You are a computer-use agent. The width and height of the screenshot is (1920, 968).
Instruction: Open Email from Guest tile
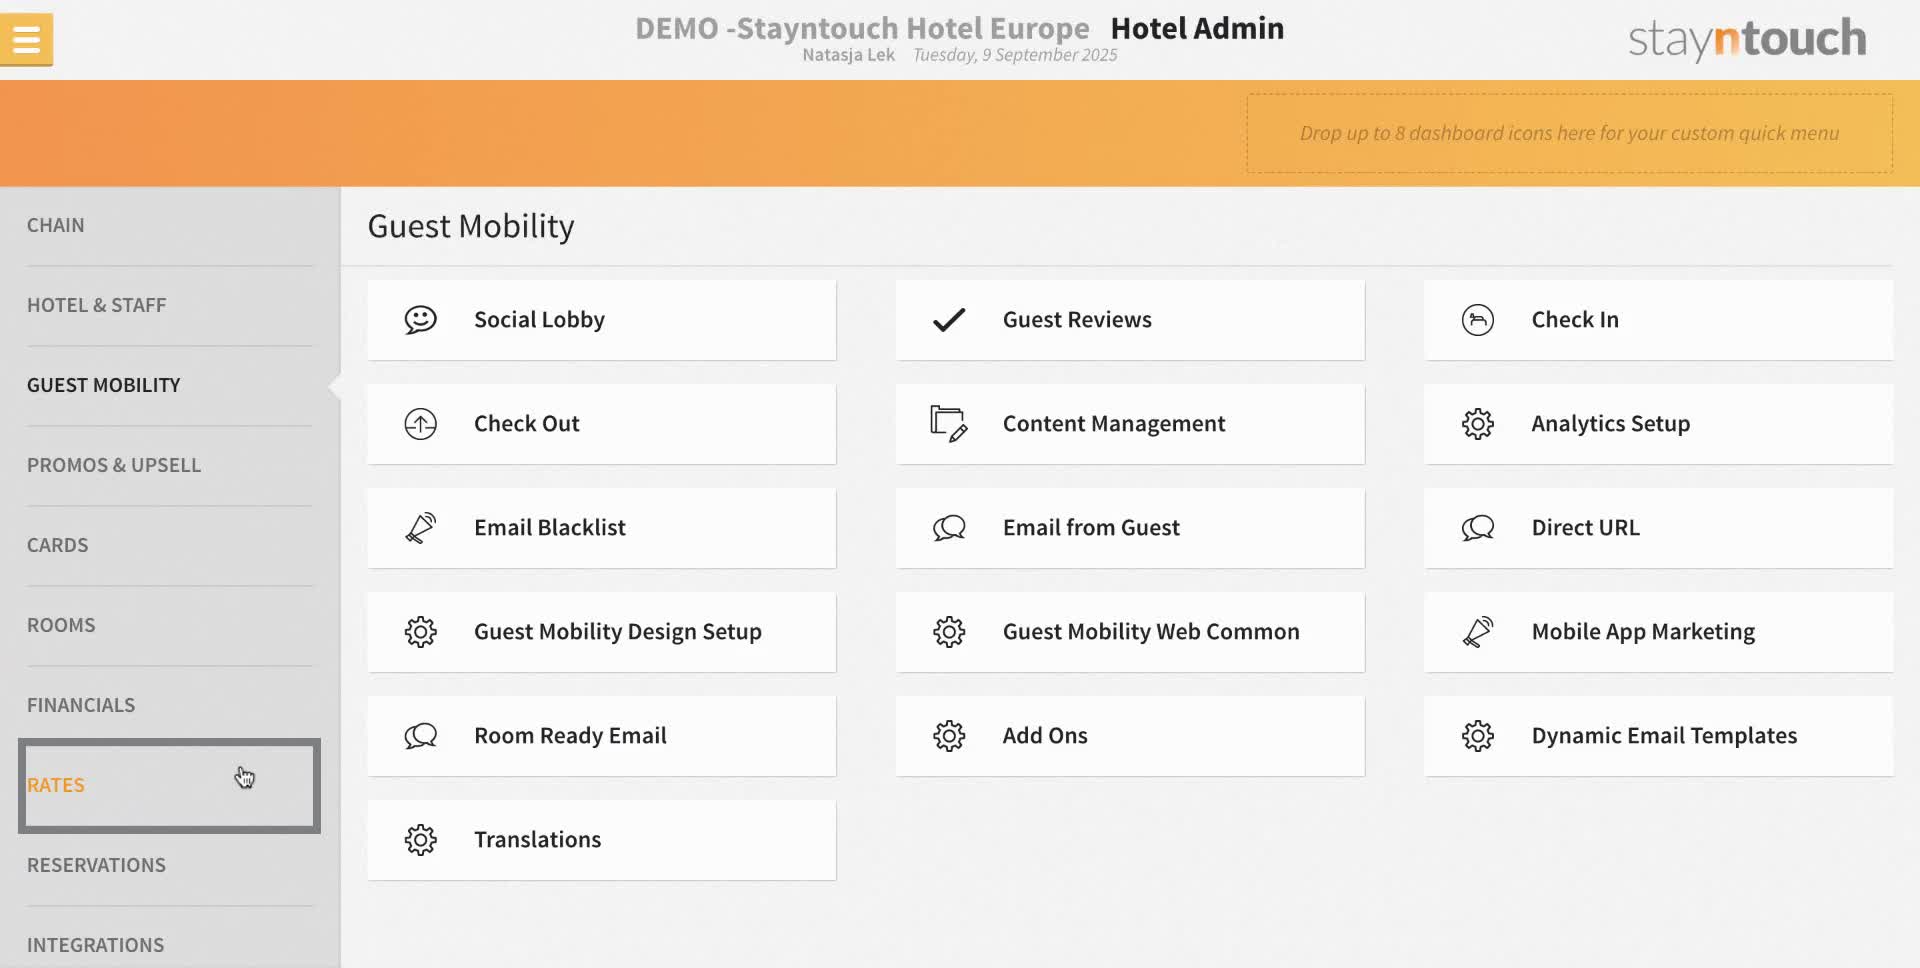pos(1130,528)
